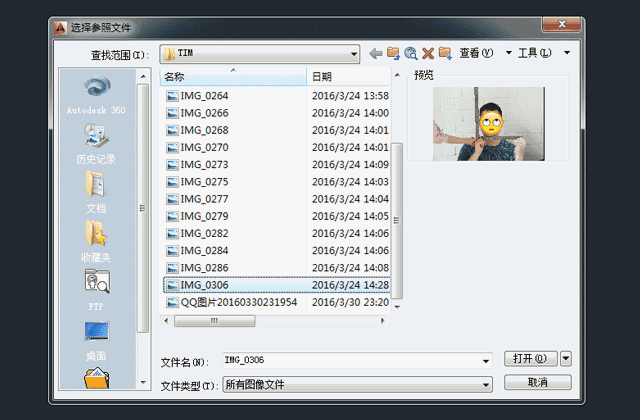This screenshot has height=420, width=640.
Task: Click the 打开(O) open button
Action: (530, 359)
